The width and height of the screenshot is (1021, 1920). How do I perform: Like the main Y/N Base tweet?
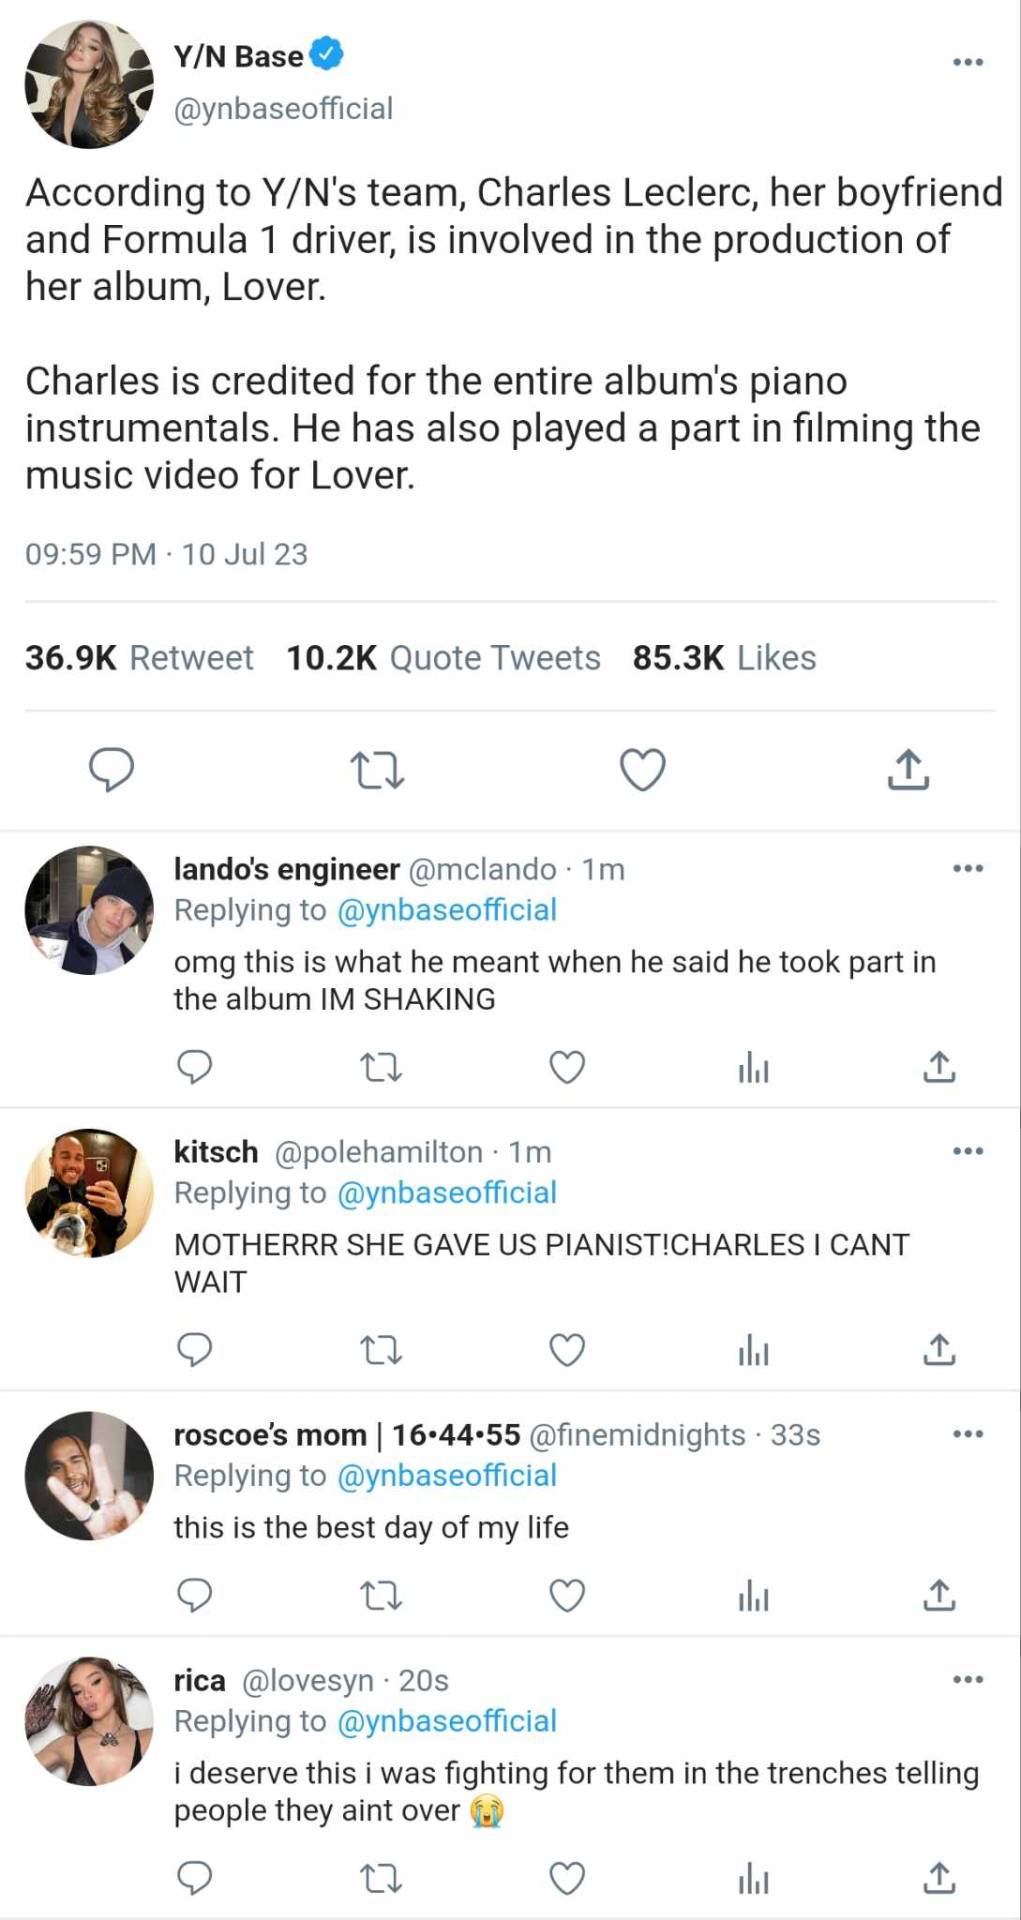[x=642, y=770]
